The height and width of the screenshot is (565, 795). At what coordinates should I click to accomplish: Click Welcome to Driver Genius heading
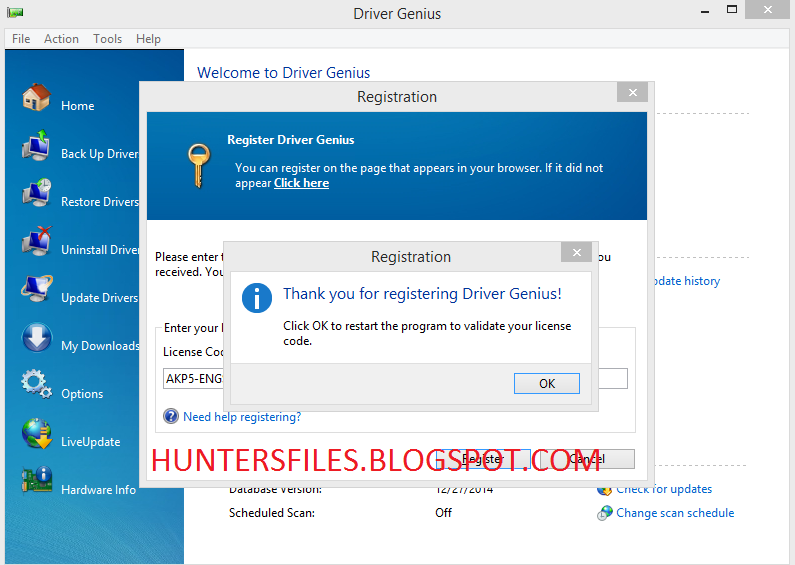click(x=283, y=73)
